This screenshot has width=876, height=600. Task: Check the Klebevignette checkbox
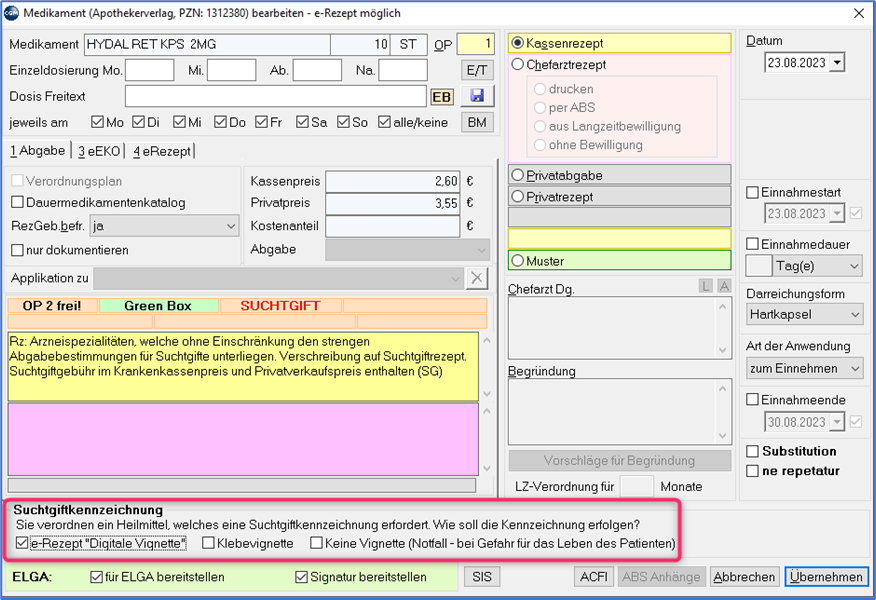tap(208, 542)
